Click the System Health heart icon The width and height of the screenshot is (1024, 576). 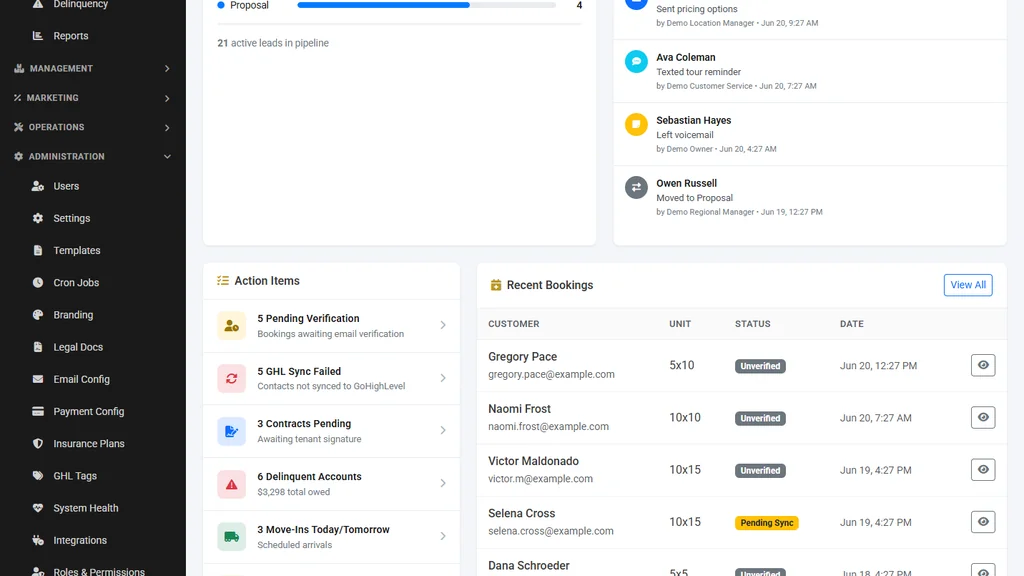(x=38, y=507)
